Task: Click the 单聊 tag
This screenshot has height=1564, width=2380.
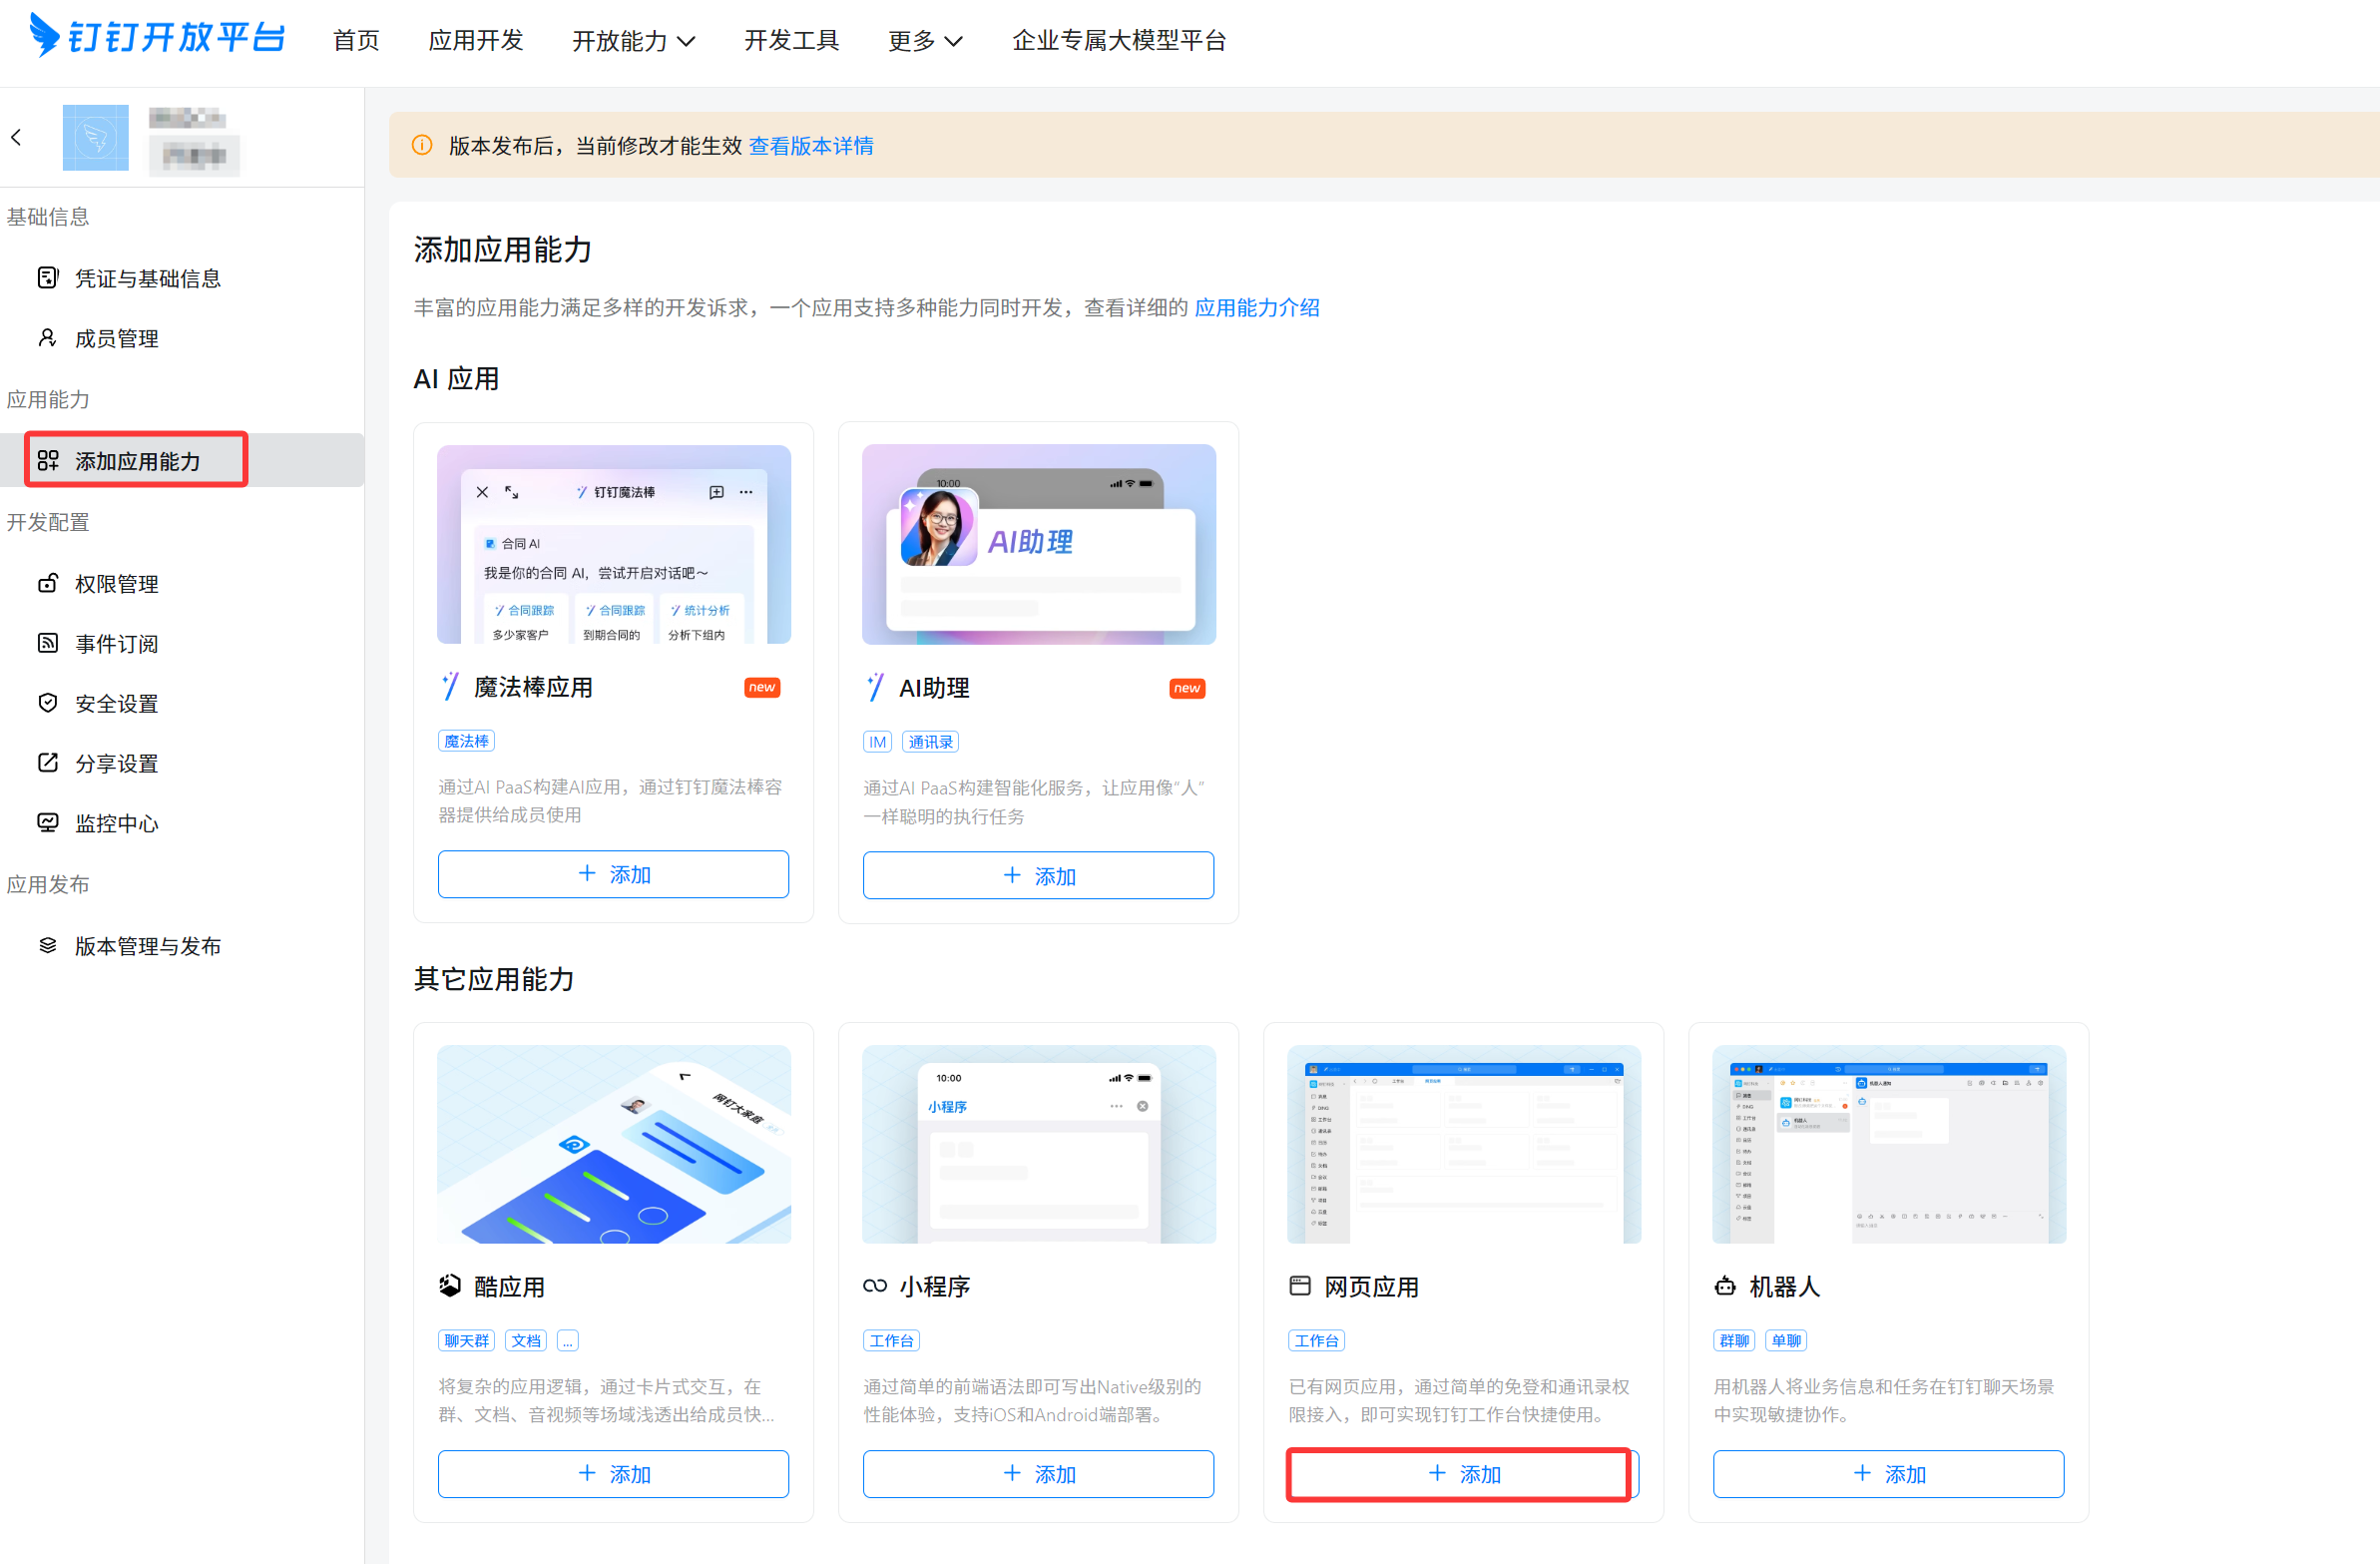Action: [1786, 1340]
